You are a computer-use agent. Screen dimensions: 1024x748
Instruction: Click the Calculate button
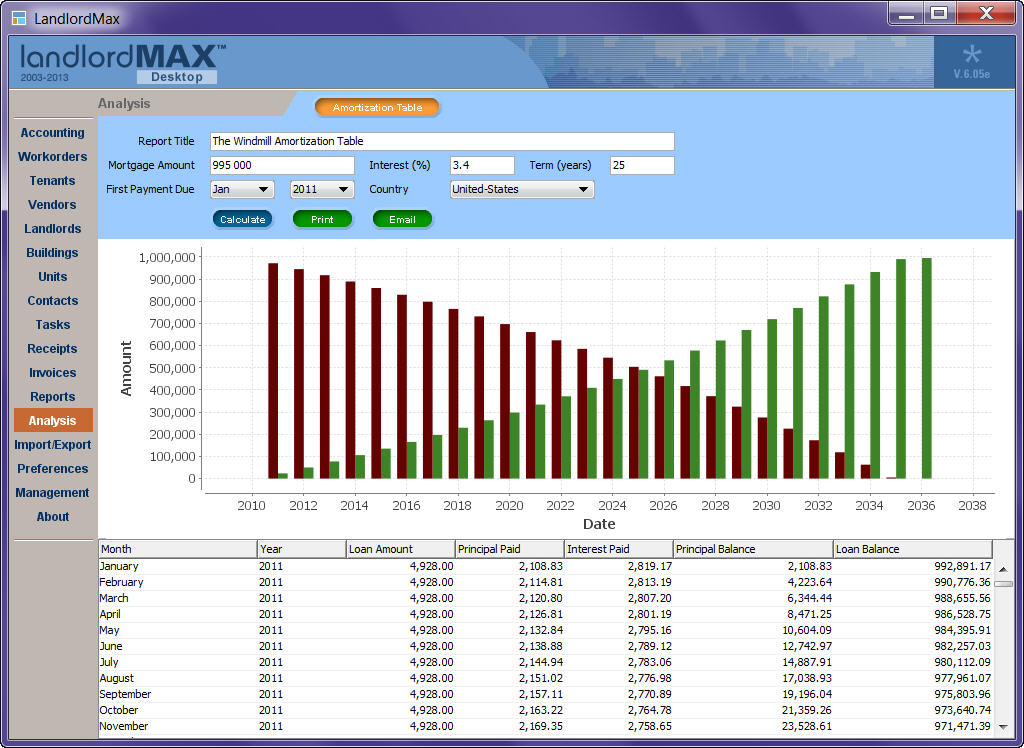[x=242, y=220]
